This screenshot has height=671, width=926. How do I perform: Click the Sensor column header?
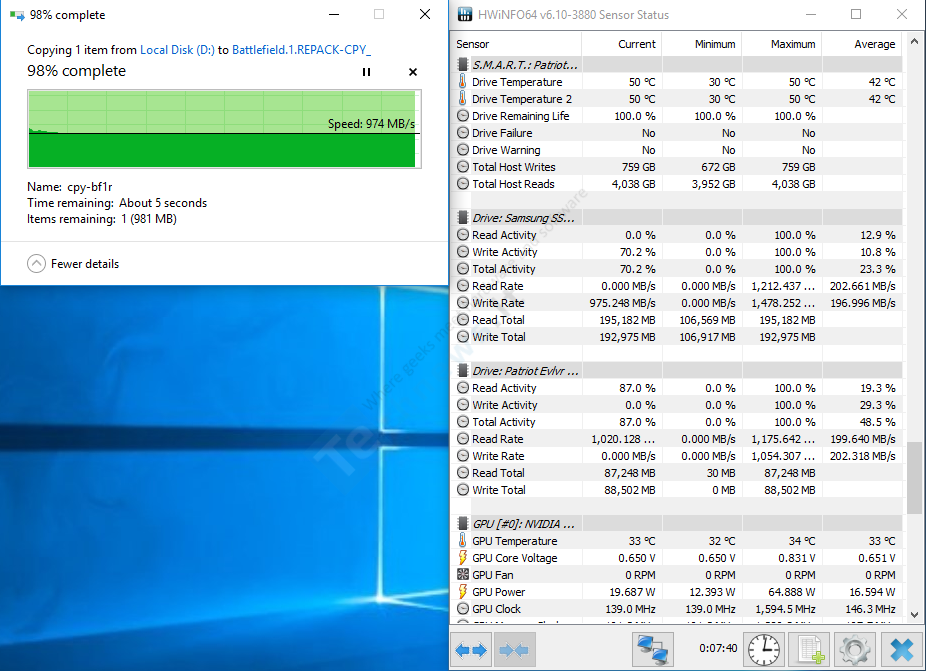517,44
